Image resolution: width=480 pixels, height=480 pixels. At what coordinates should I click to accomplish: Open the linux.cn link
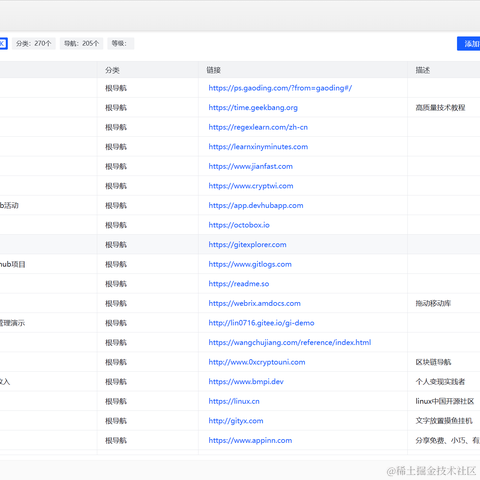pos(234,401)
